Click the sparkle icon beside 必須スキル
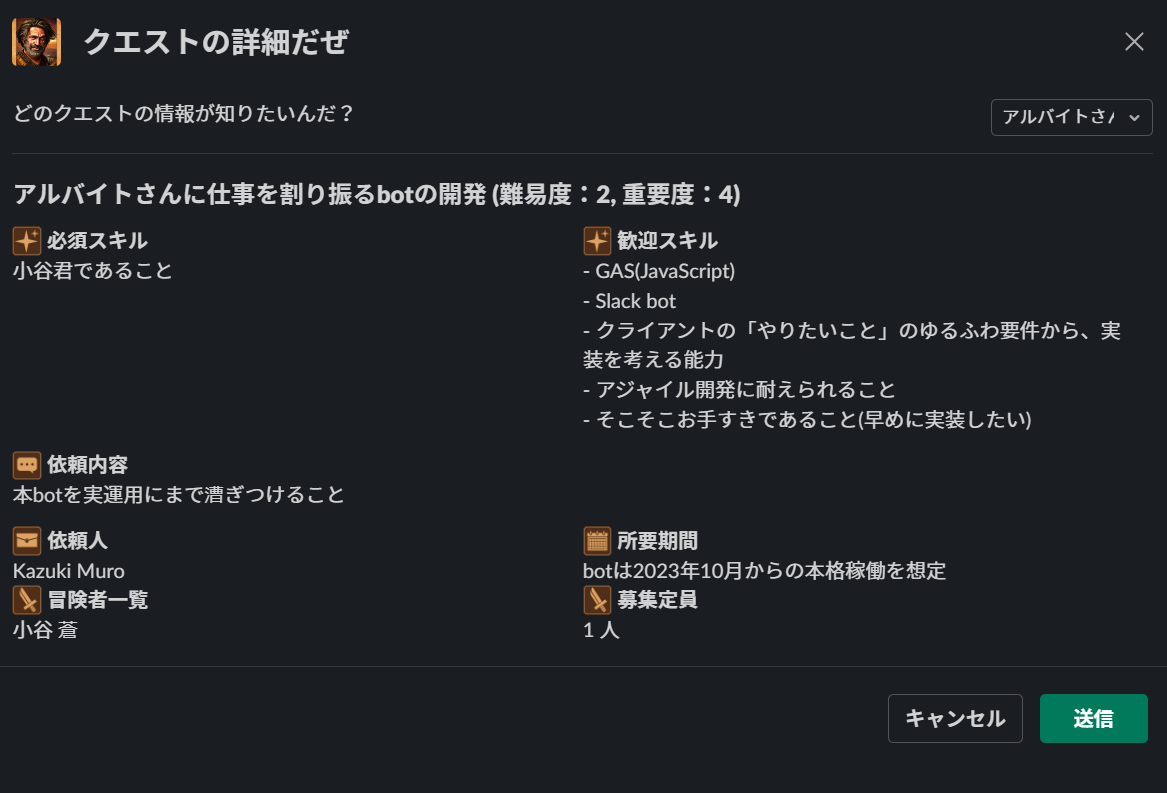 [x=27, y=241]
